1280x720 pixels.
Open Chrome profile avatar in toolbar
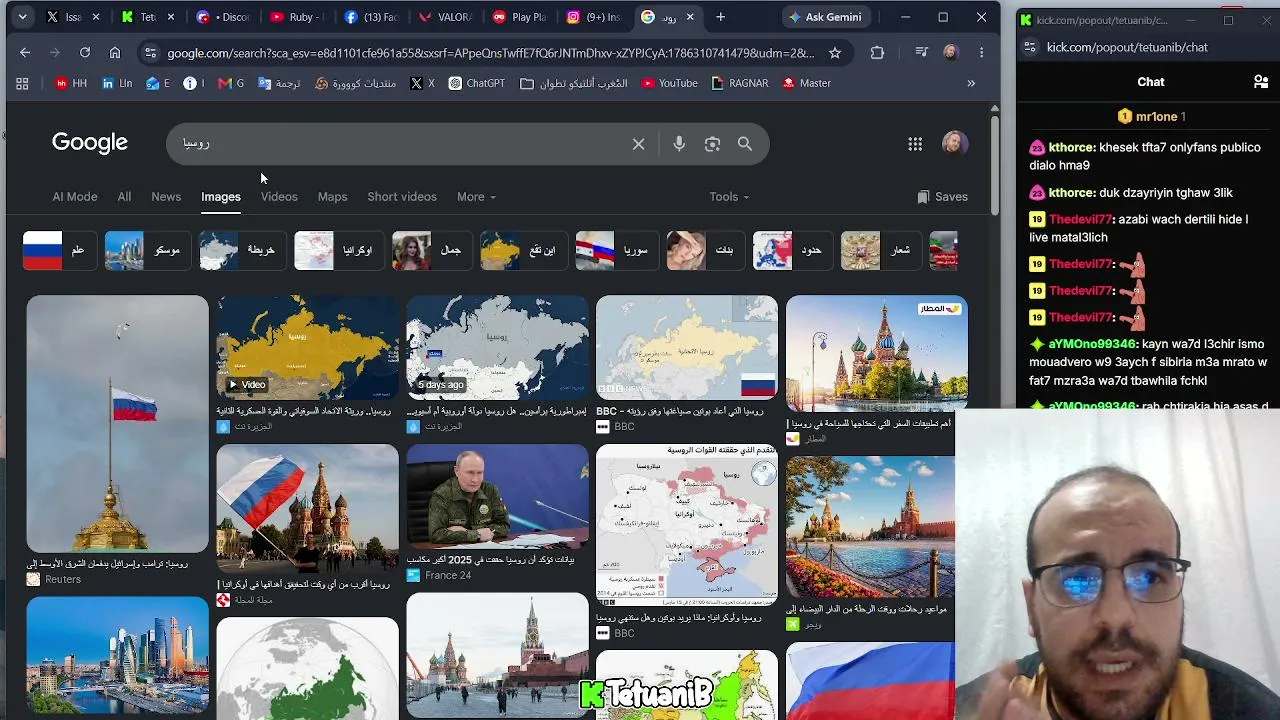click(x=951, y=53)
